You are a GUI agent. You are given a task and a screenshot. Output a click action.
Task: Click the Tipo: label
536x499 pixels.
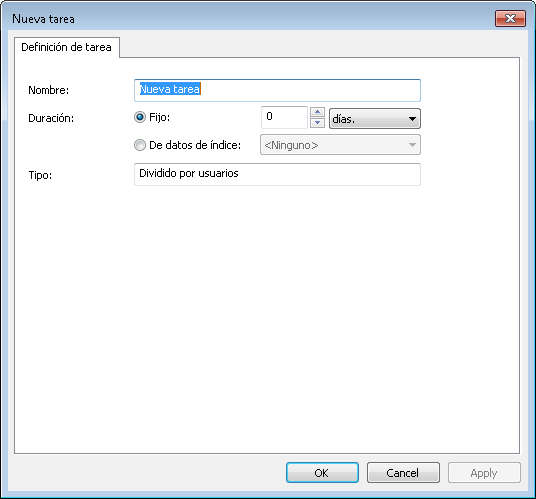40,175
